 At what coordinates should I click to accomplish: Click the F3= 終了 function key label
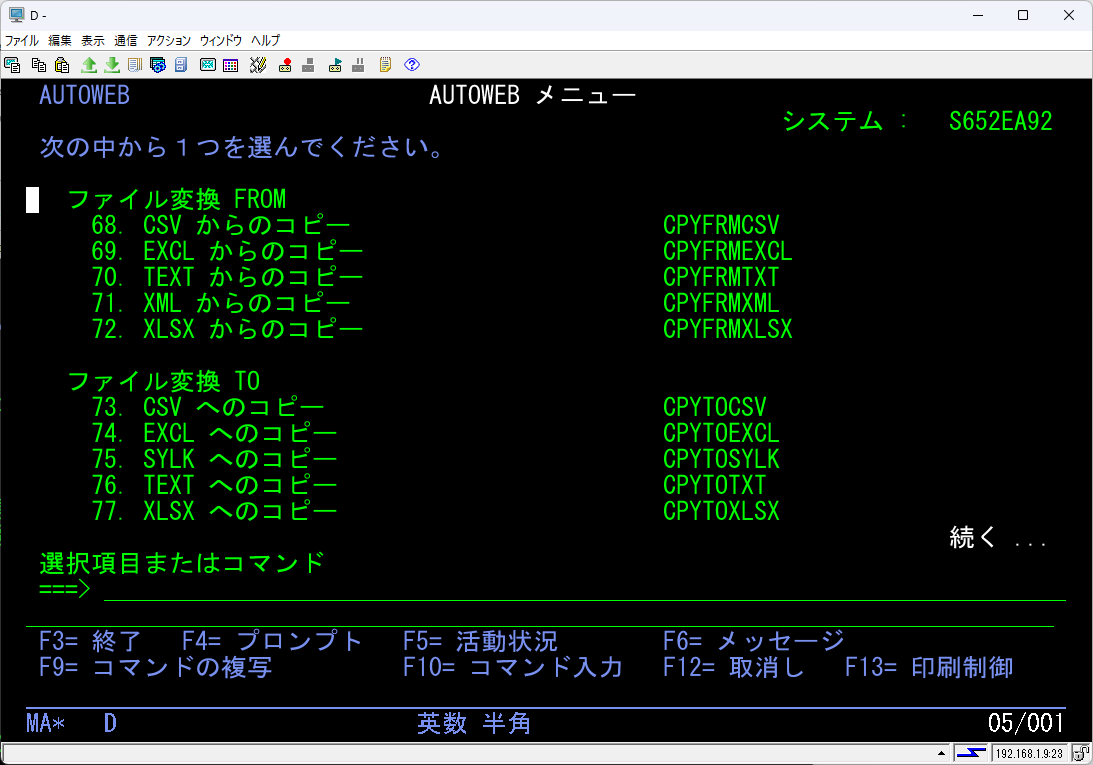[91, 641]
